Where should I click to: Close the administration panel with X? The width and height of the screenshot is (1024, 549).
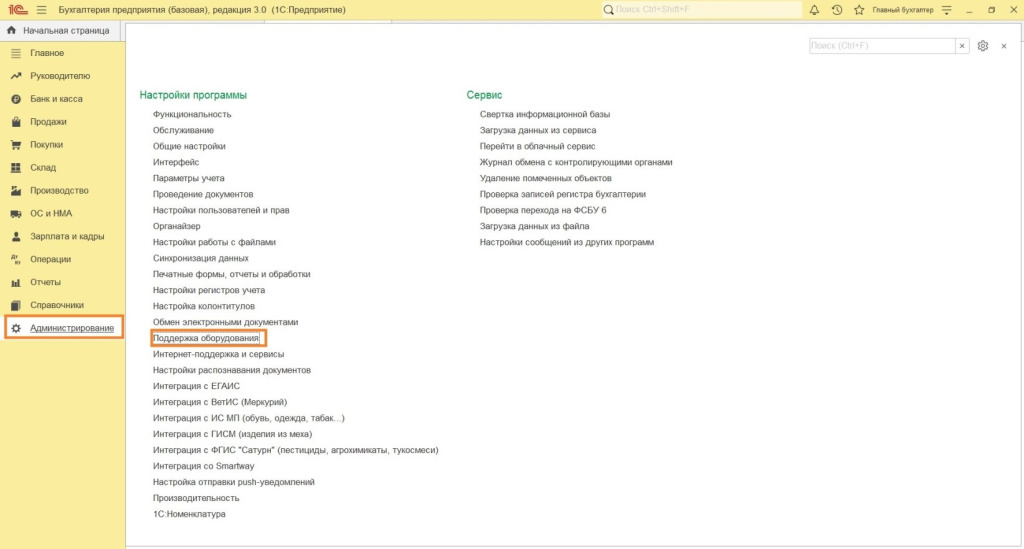(x=1004, y=46)
